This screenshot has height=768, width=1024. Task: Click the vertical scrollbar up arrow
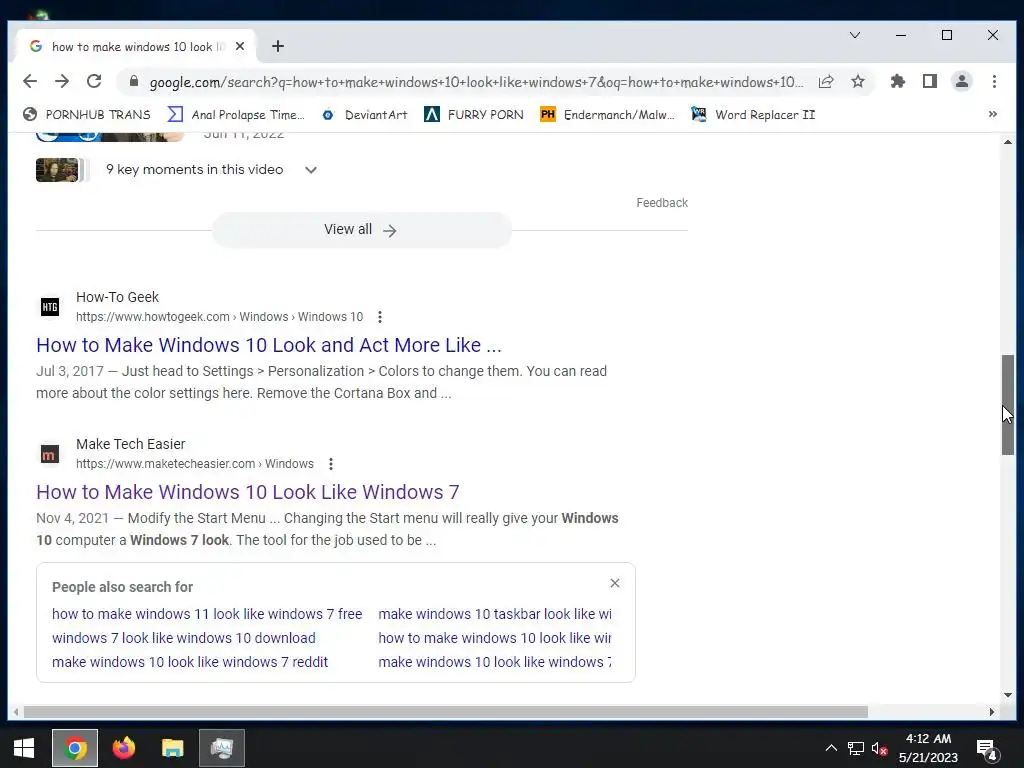tap(1008, 141)
